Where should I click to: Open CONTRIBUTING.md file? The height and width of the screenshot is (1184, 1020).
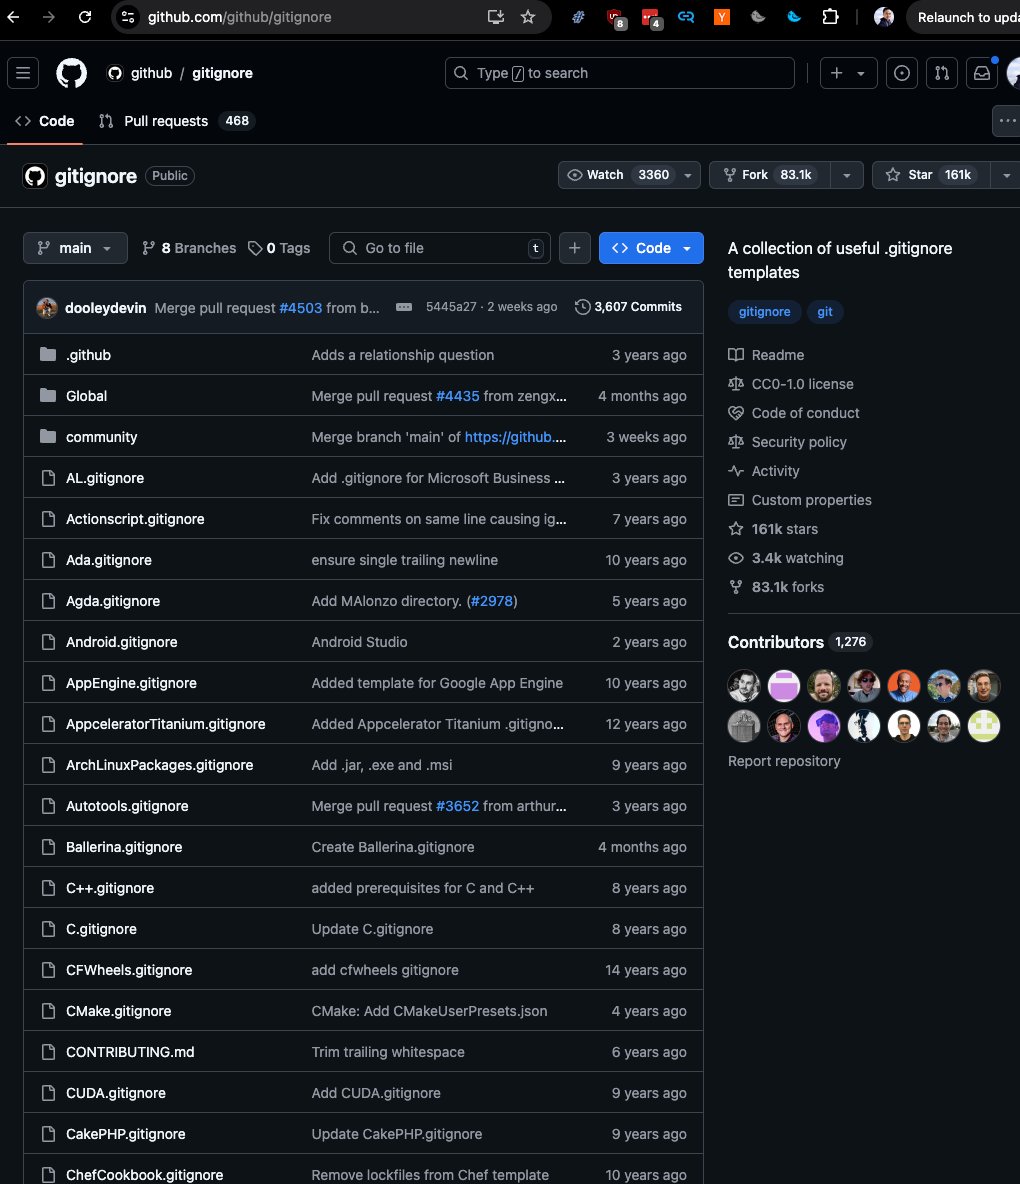click(x=130, y=1052)
